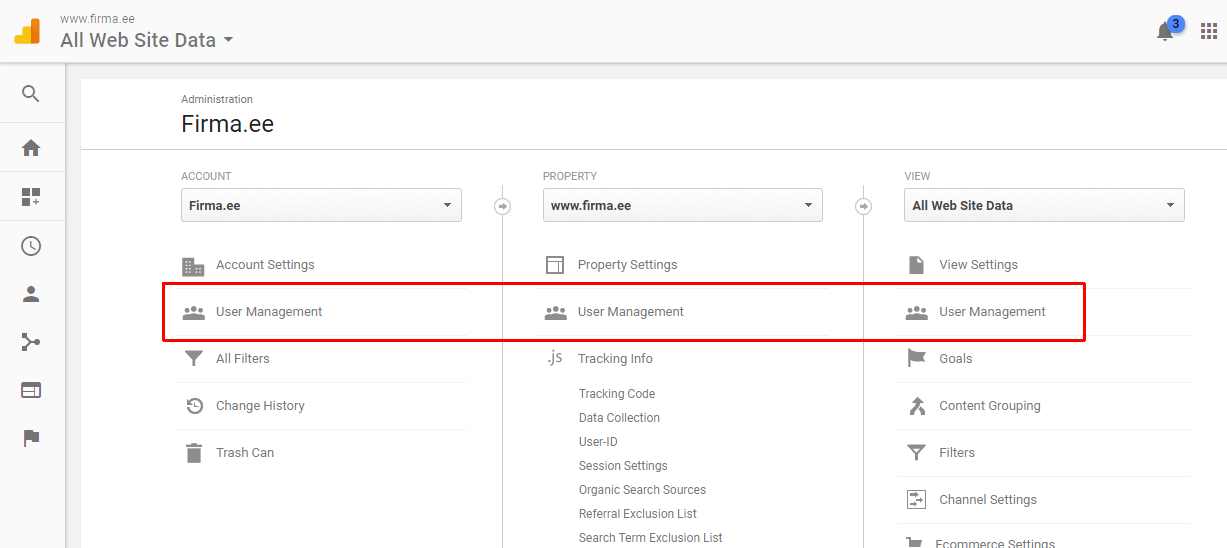Open notifications bell with badge

(x=1165, y=31)
